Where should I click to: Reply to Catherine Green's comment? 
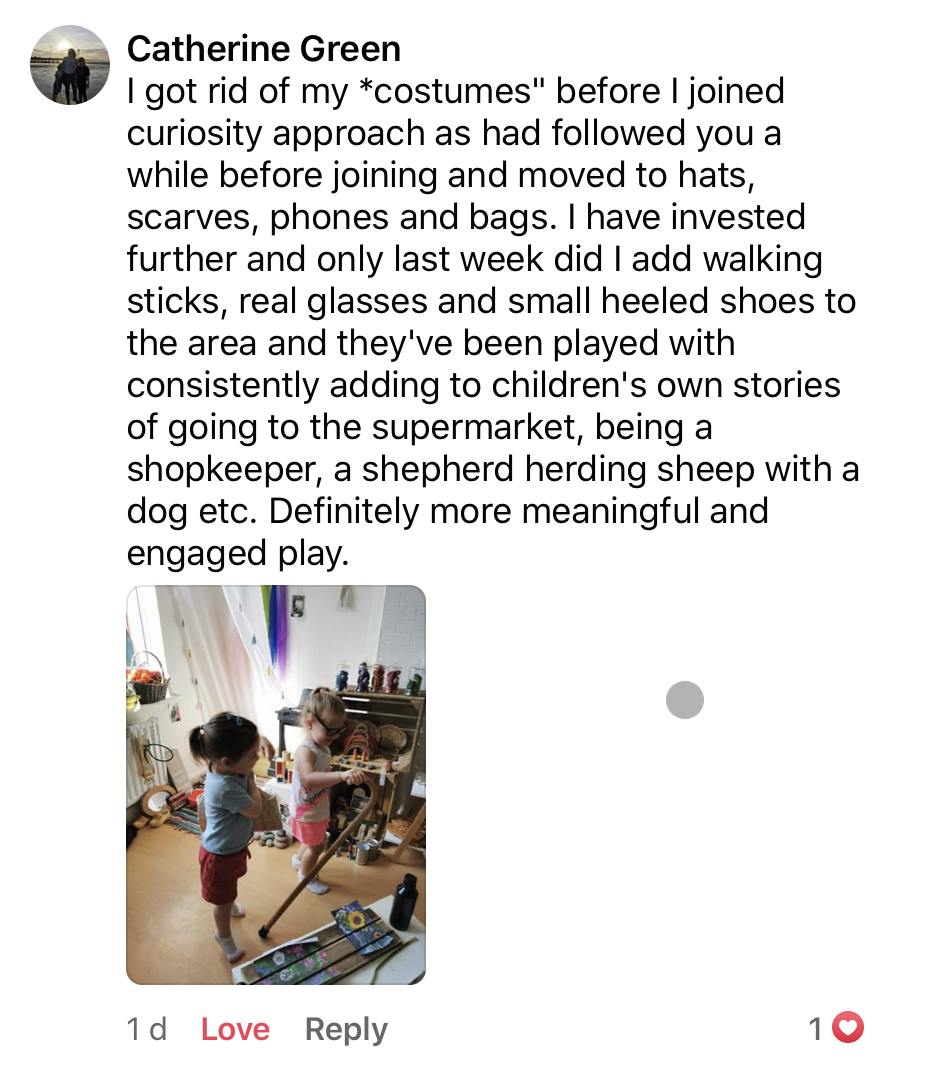[346, 1029]
